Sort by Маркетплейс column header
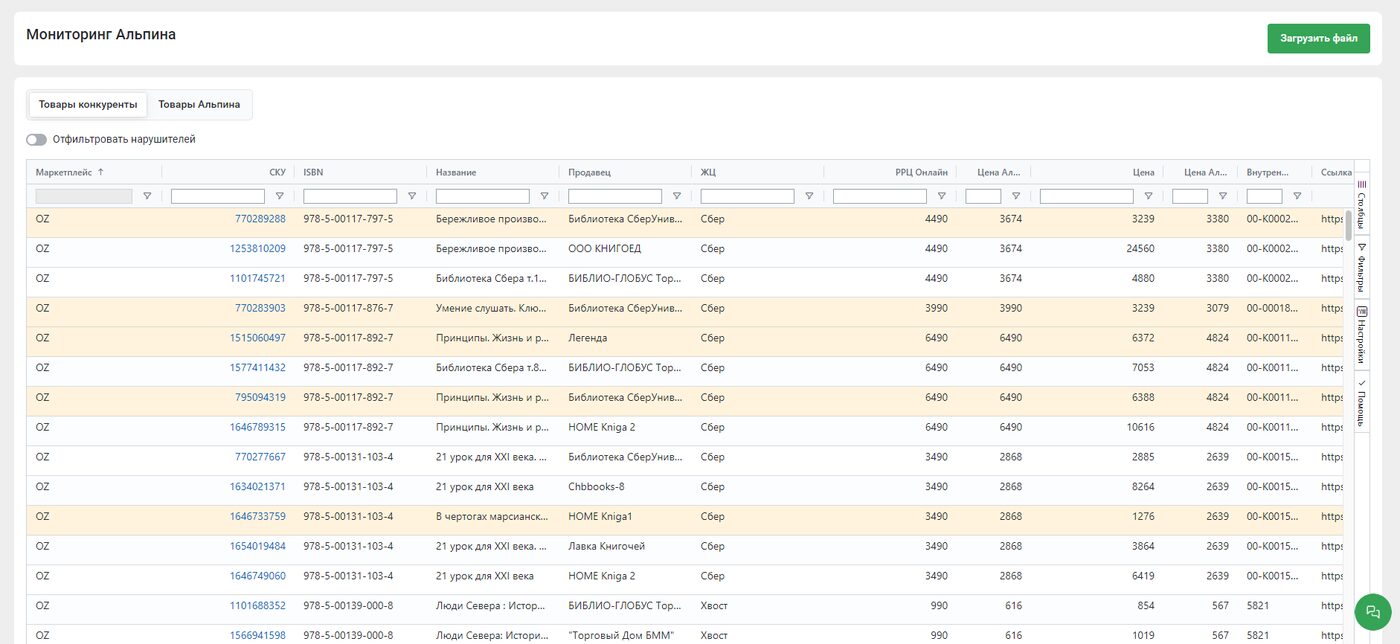Screen dimensions: 1400x644 point(69,172)
